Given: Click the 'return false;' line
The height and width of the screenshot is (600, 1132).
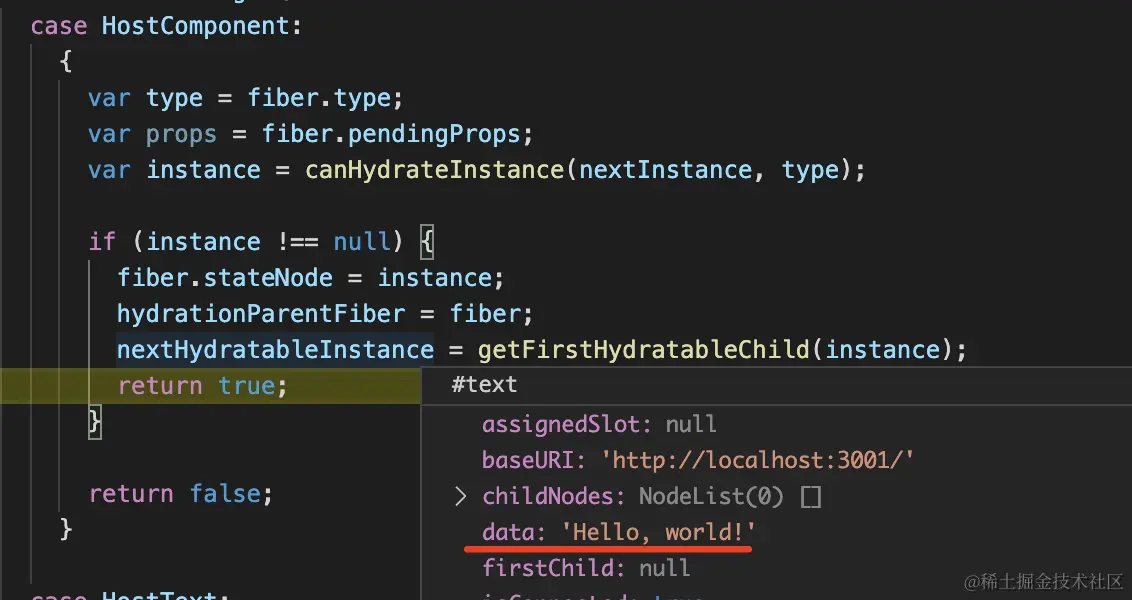Looking at the screenshot, I should (x=181, y=494).
